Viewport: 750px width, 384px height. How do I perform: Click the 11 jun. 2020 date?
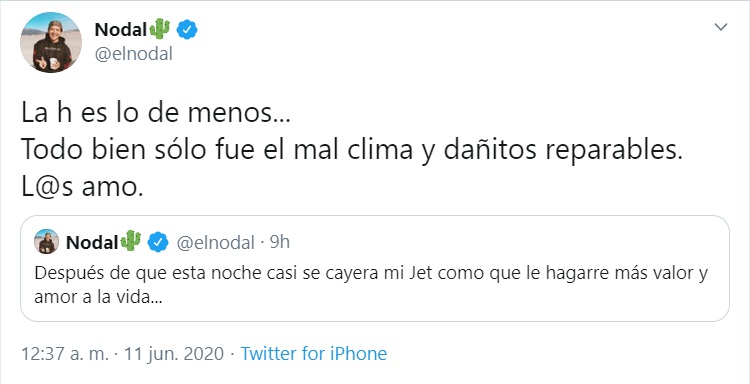(x=174, y=354)
